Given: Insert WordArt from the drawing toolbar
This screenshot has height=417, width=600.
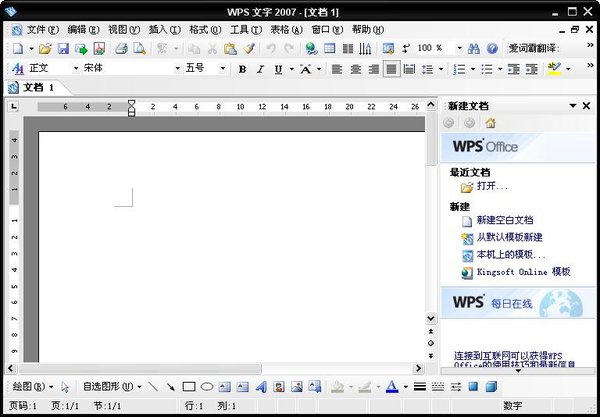Looking at the screenshot, I should tap(261, 387).
